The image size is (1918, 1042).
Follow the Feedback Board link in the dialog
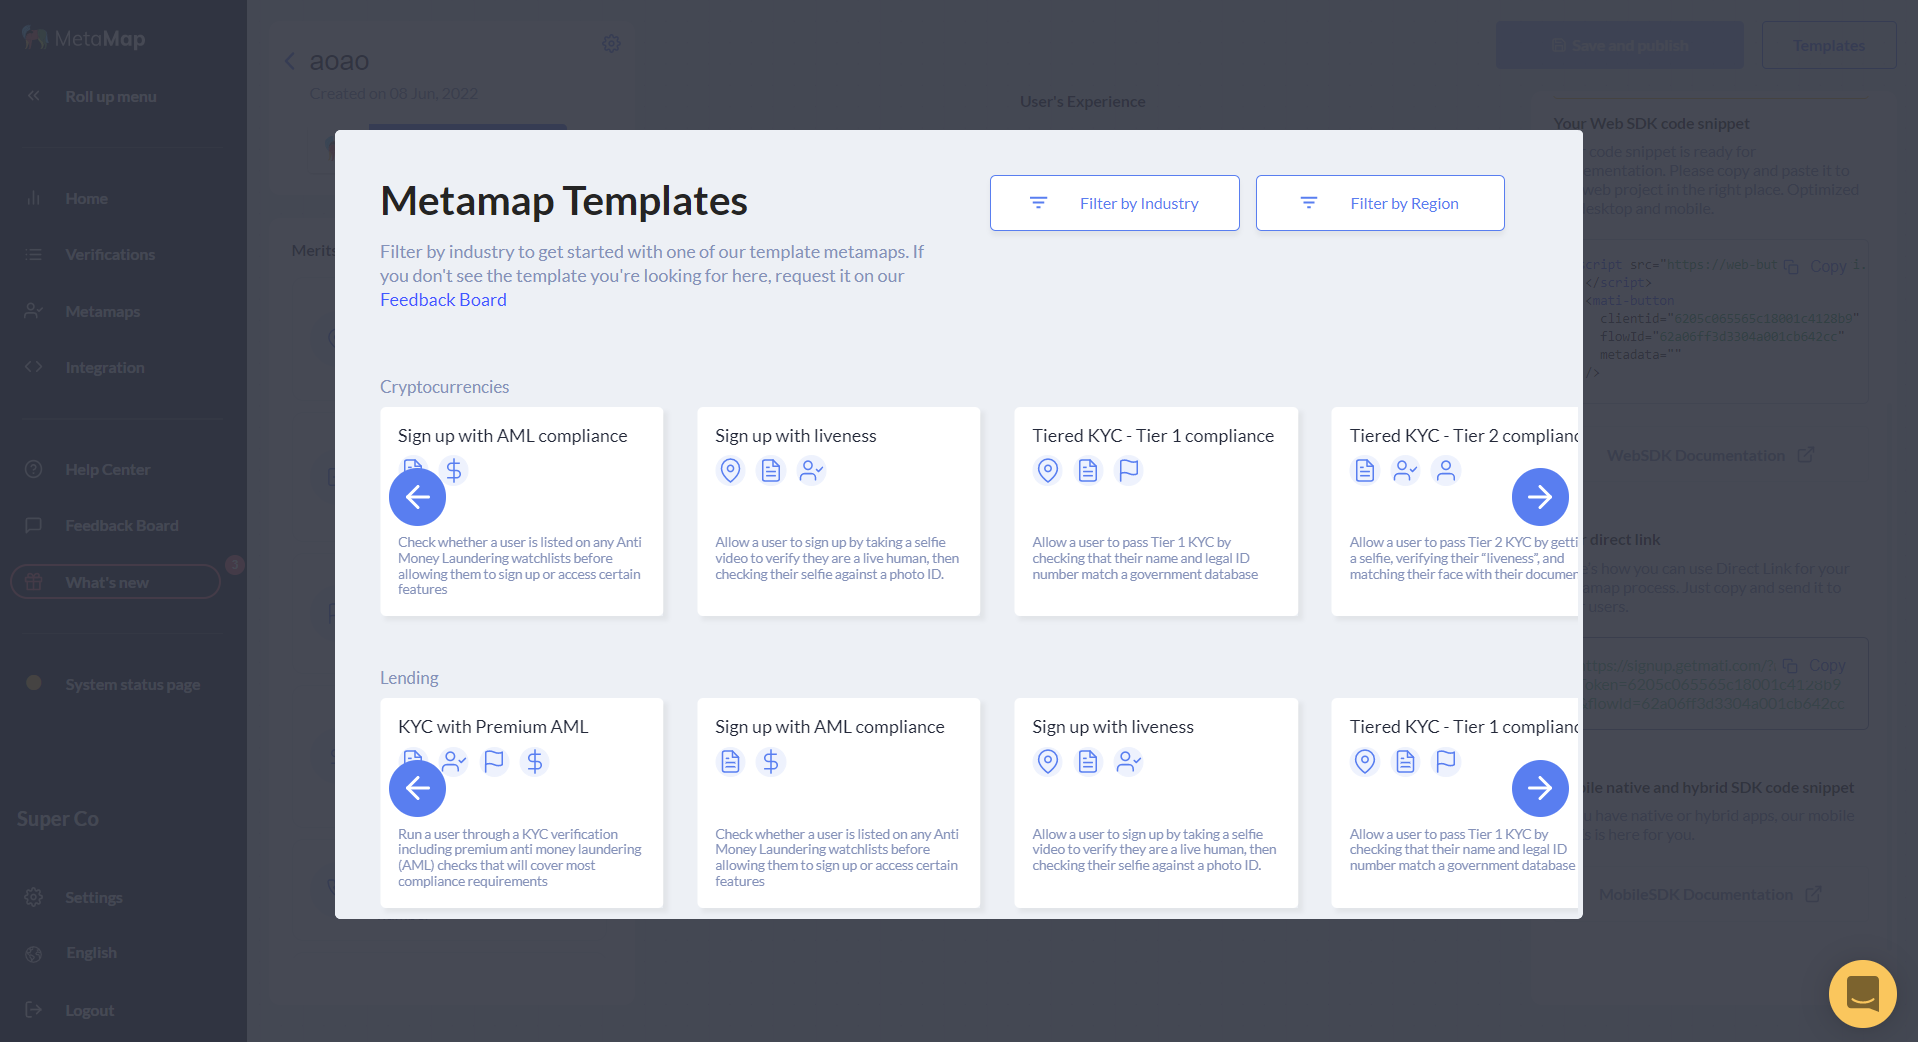(443, 300)
